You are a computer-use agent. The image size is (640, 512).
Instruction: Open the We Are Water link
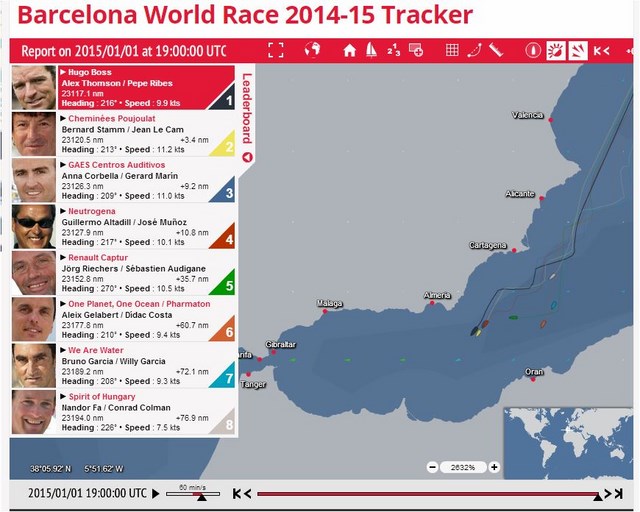(x=96, y=350)
